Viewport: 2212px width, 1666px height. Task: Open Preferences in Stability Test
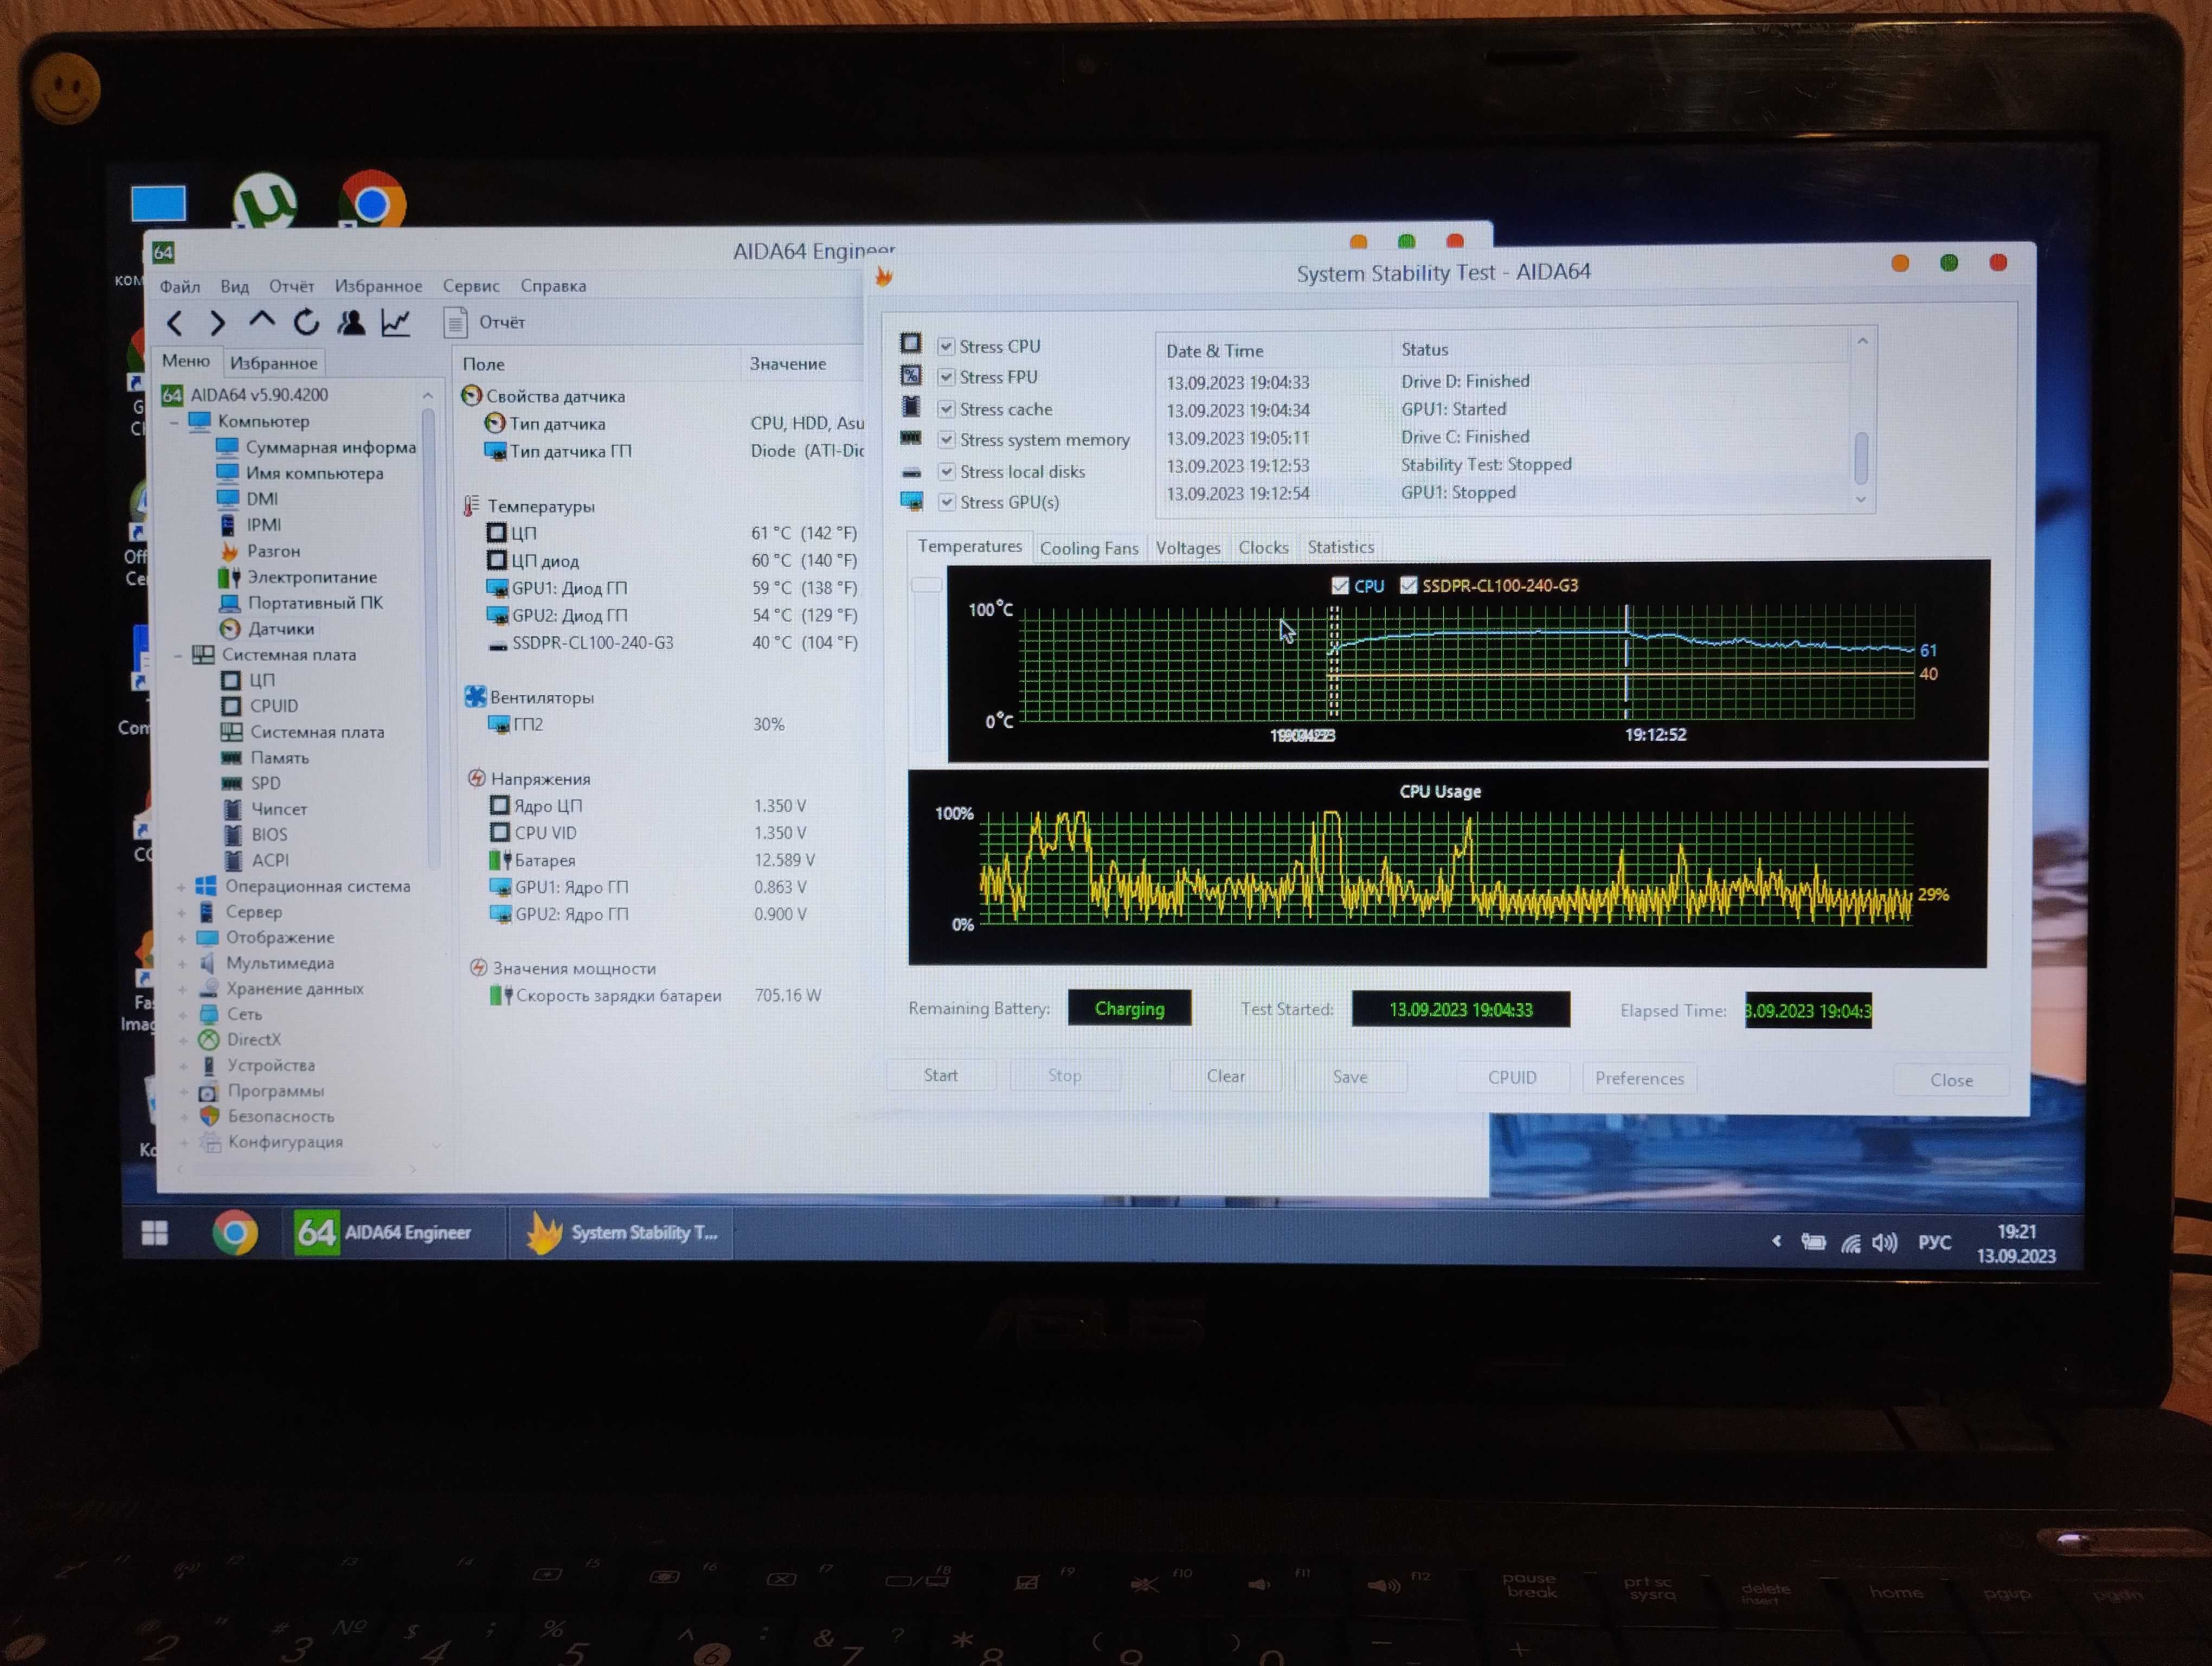pos(1639,1078)
